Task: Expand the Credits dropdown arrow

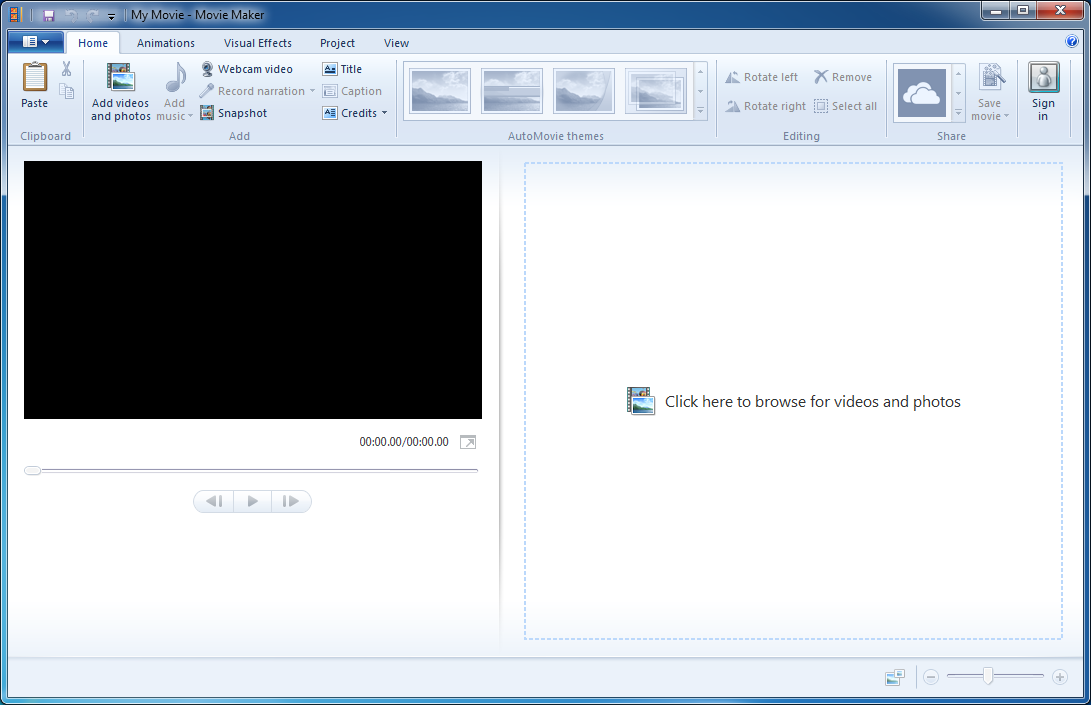Action: pos(384,113)
